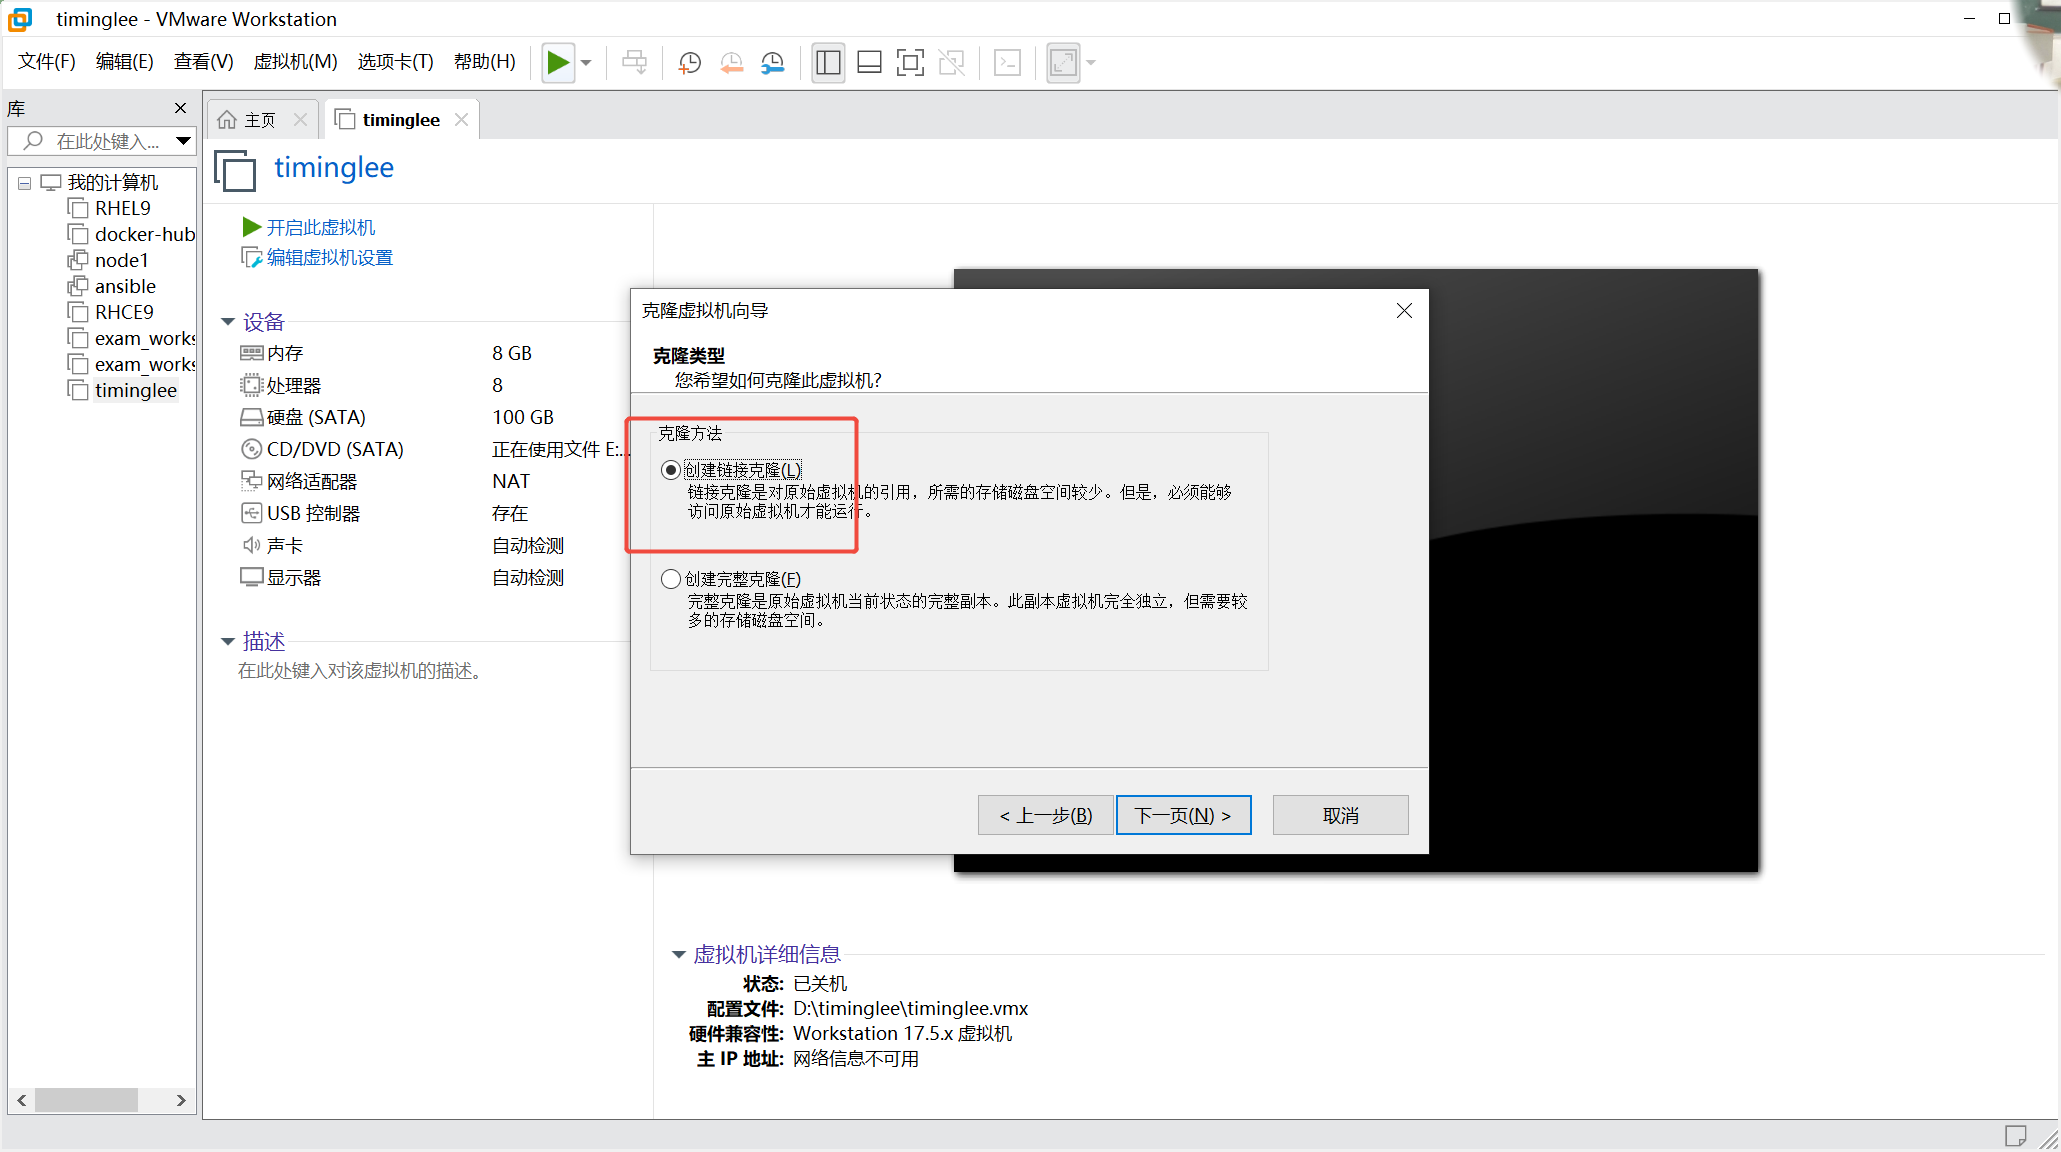Collapse the 设备 section
Viewport: 2061px width, 1152px height.
point(228,322)
